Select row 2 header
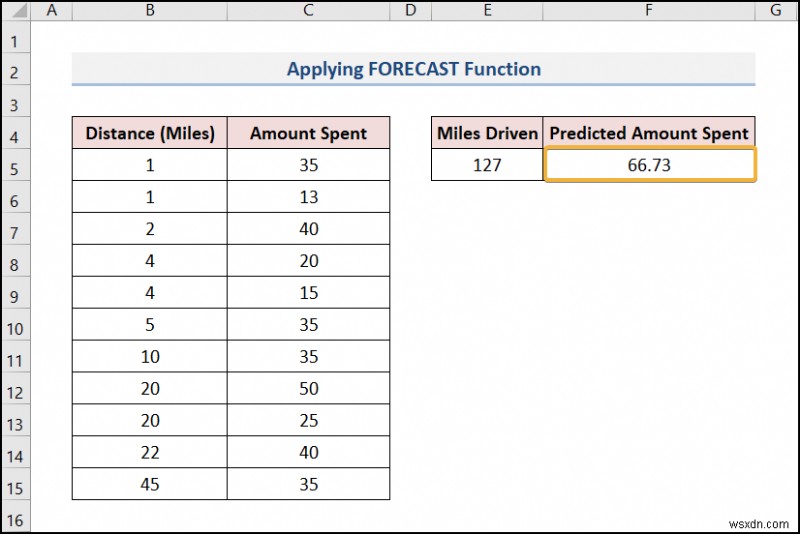This screenshot has width=800, height=534. (16, 69)
